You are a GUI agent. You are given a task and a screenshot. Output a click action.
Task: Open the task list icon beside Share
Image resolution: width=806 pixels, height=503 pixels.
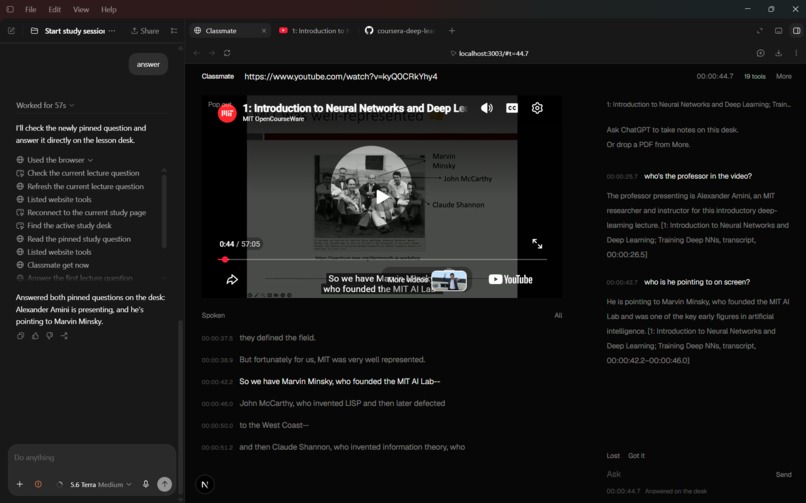[x=174, y=31]
